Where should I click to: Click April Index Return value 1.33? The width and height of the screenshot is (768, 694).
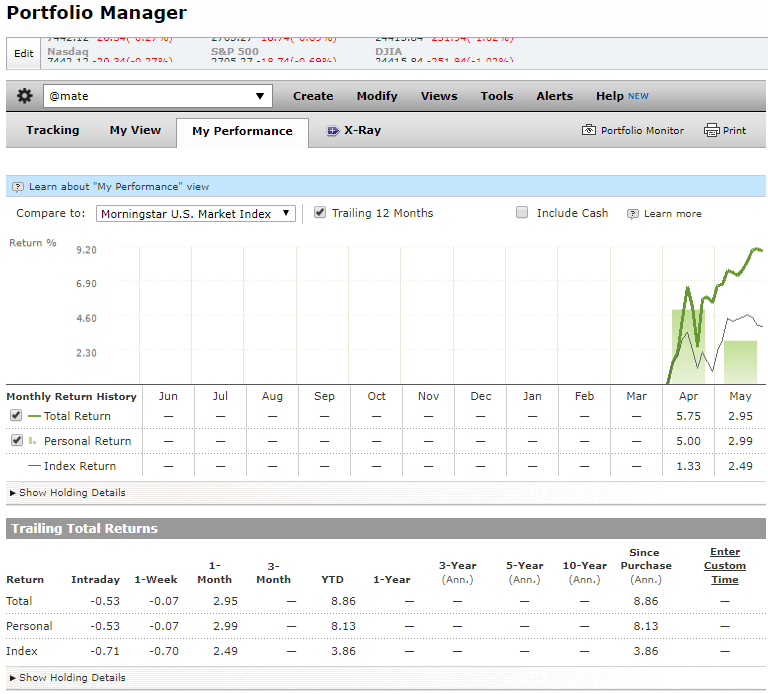[688, 466]
